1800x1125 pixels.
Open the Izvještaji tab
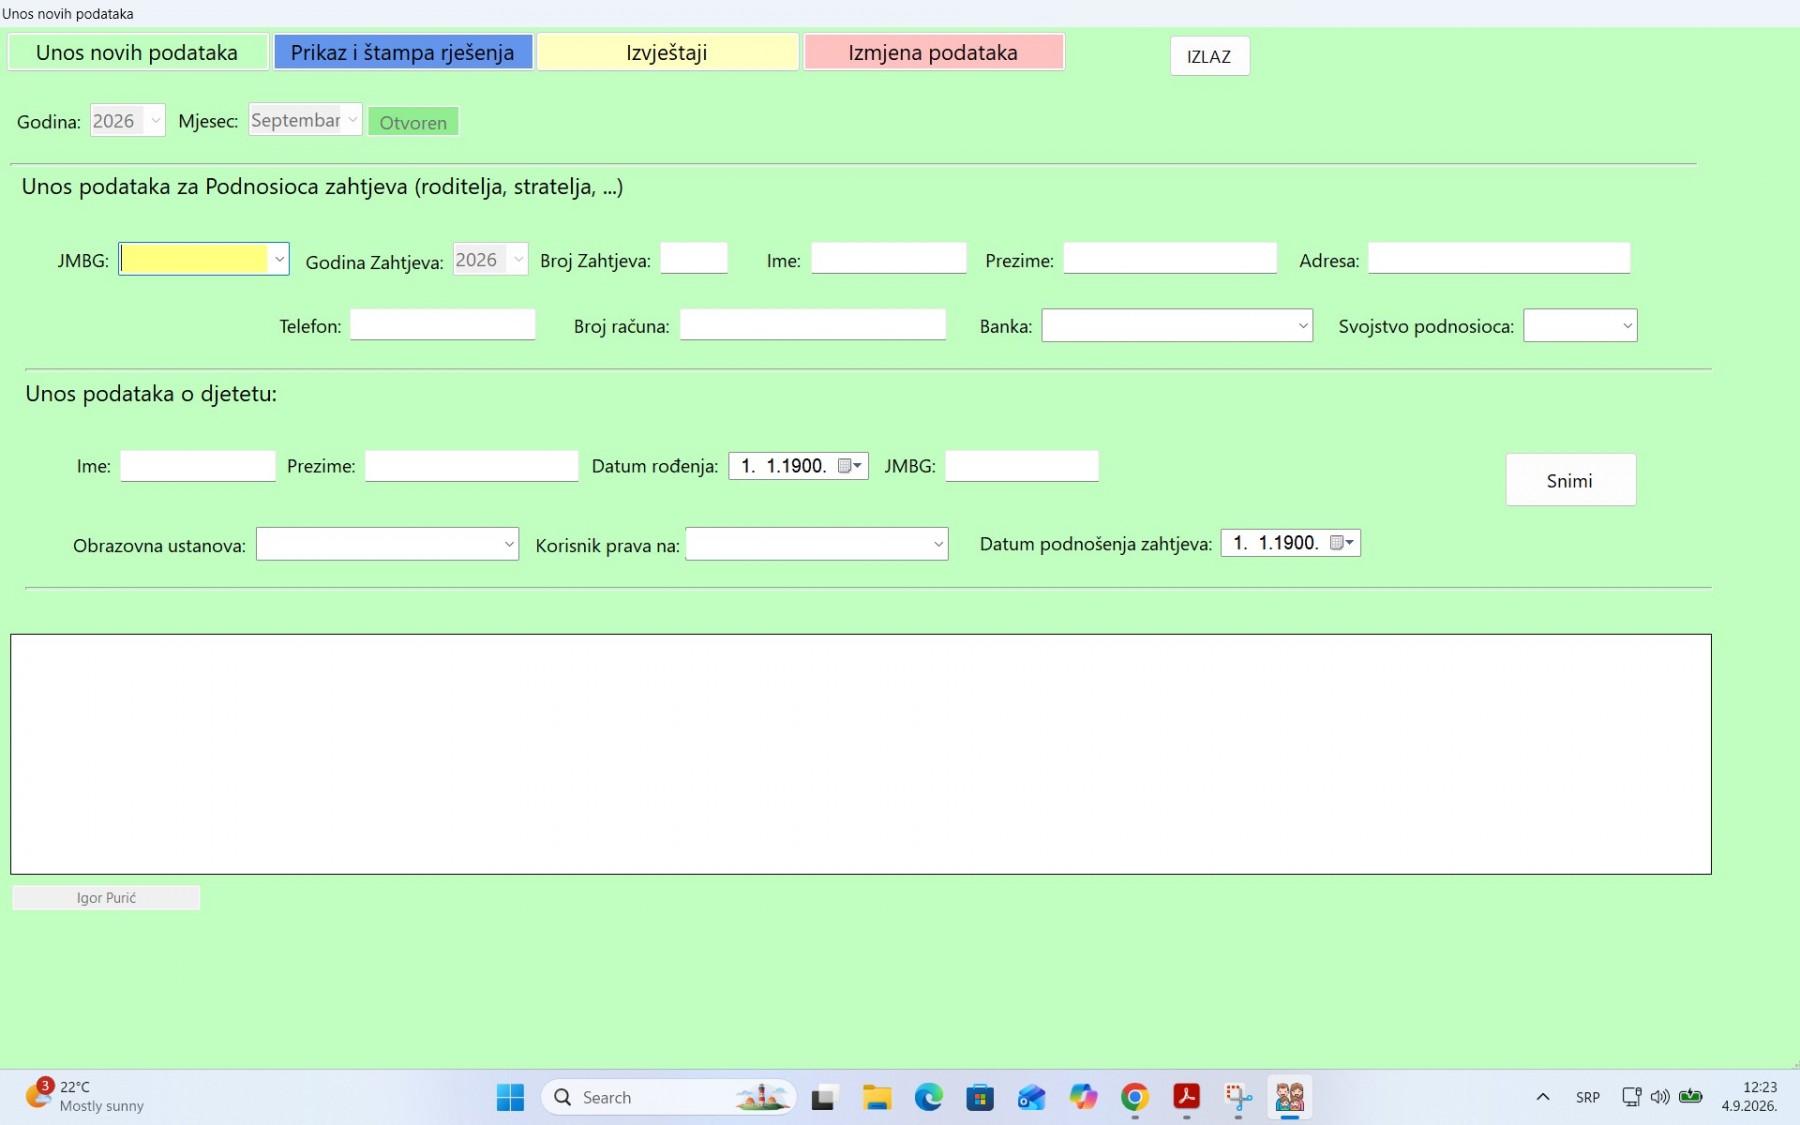point(667,52)
